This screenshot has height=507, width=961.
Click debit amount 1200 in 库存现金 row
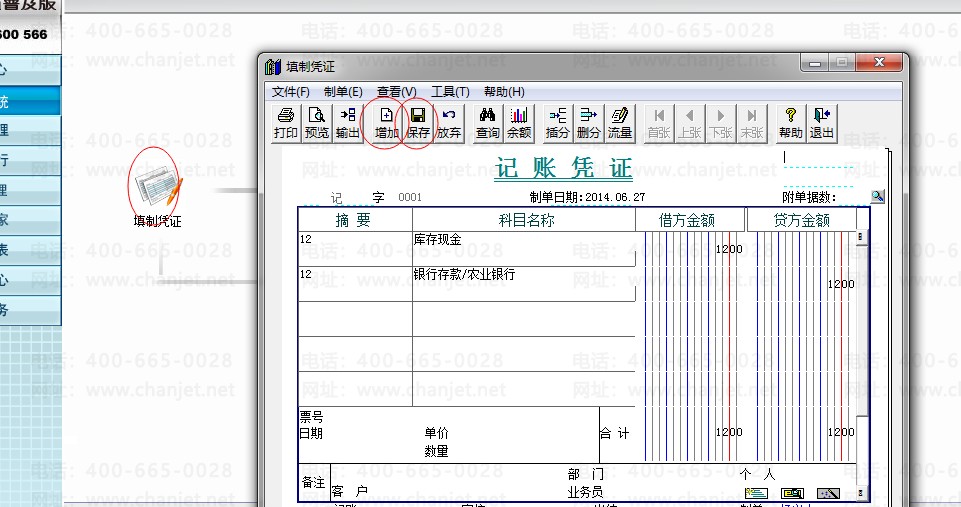pyautogui.click(x=729, y=249)
